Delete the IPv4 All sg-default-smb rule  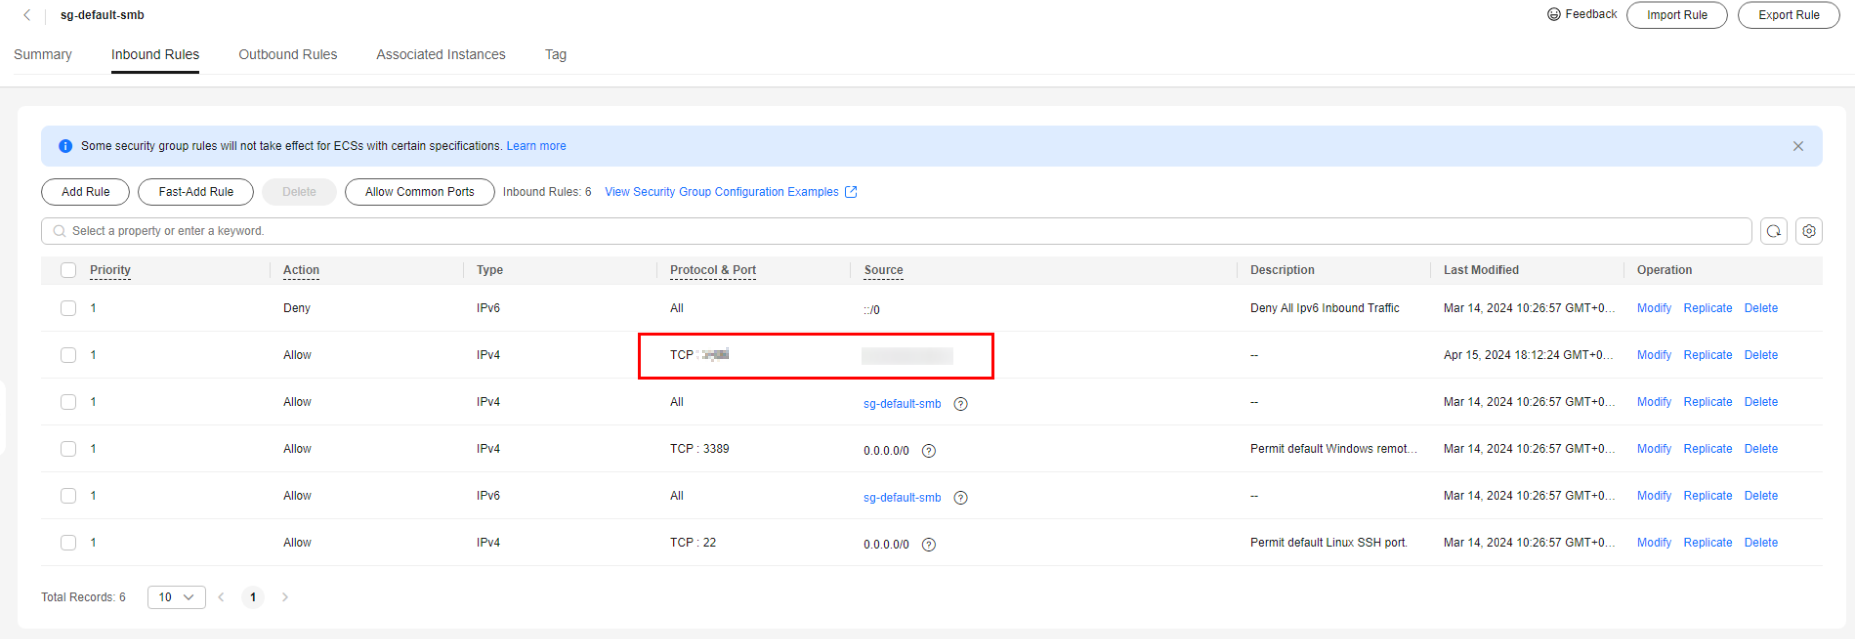(1761, 402)
